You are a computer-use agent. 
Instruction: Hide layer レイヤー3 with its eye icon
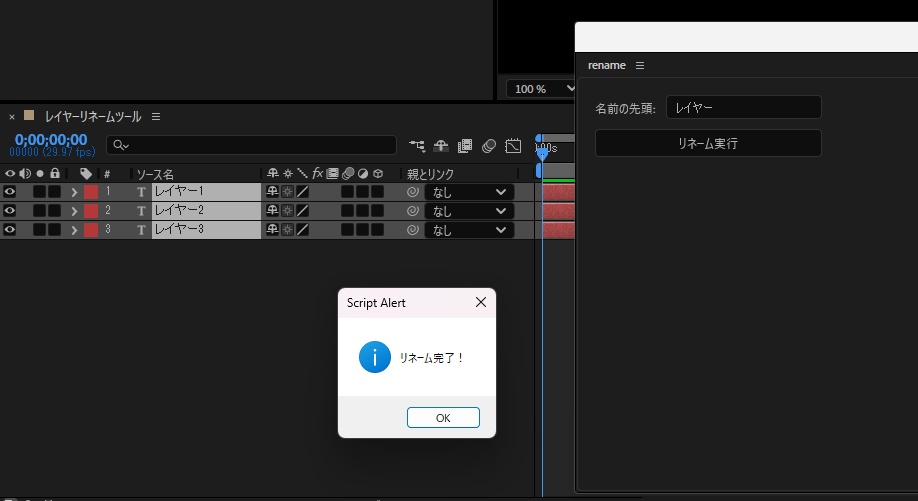click(10, 229)
